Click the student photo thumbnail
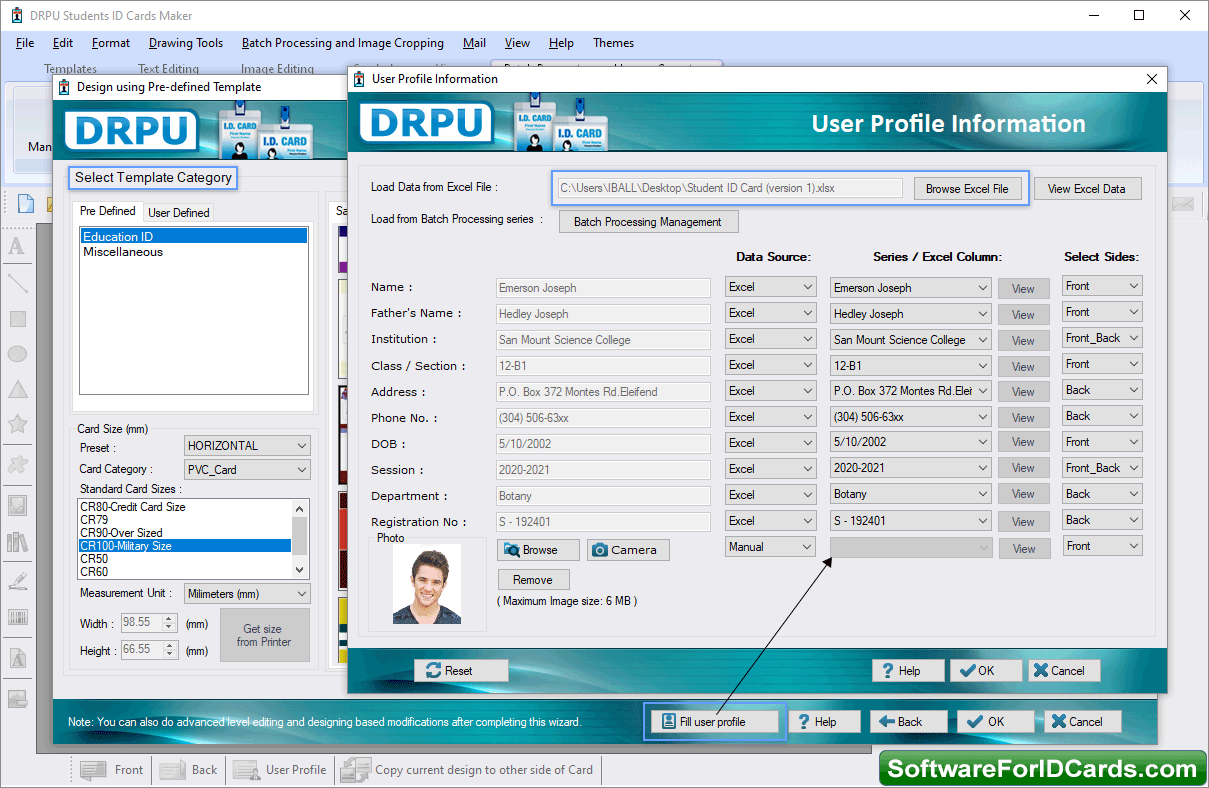1209x788 pixels. coord(427,585)
